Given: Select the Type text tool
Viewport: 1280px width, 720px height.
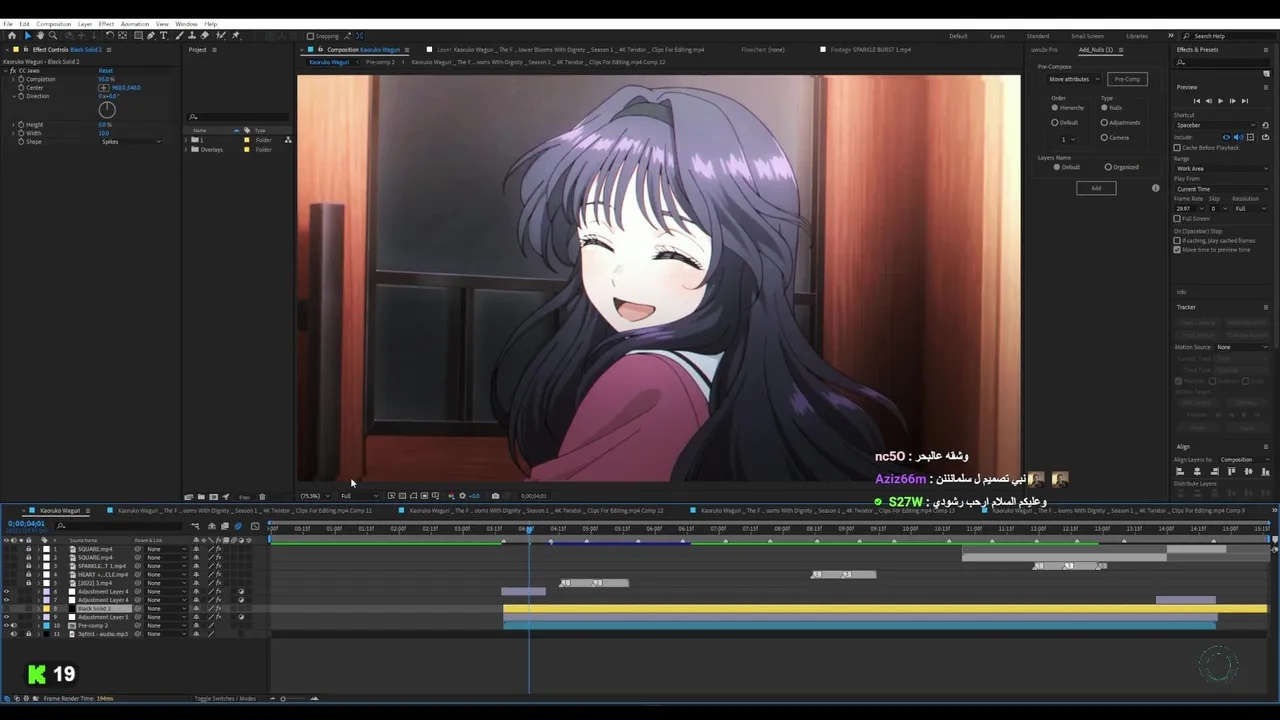Looking at the screenshot, I should [x=163, y=35].
